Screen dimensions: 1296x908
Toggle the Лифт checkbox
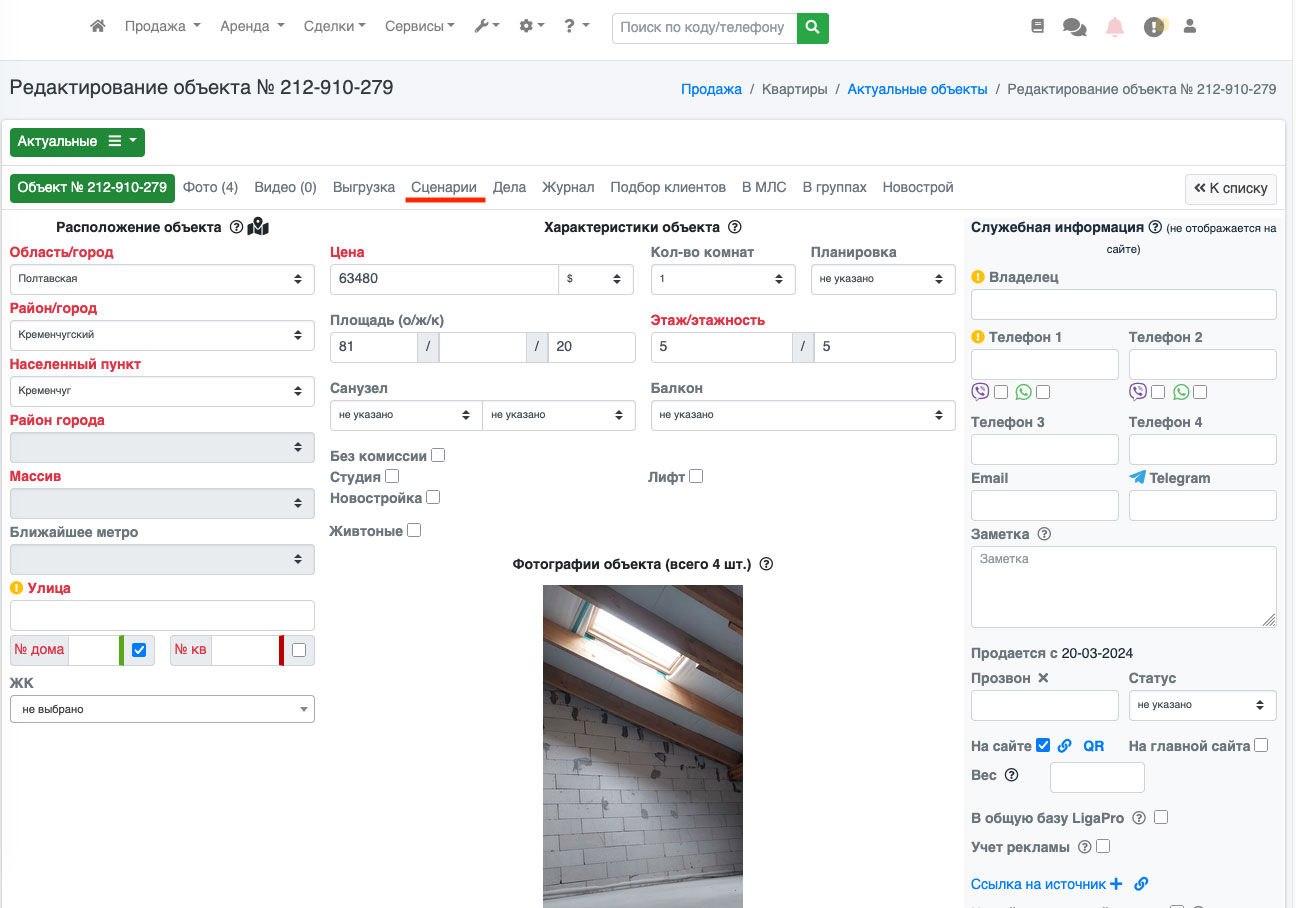click(696, 477)
